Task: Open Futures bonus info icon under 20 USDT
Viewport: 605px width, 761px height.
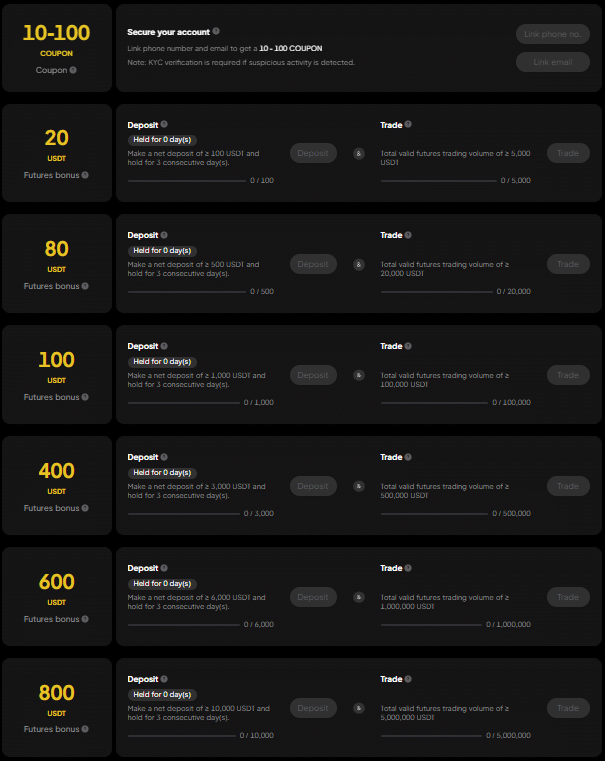Action: [x=85, y=175]
